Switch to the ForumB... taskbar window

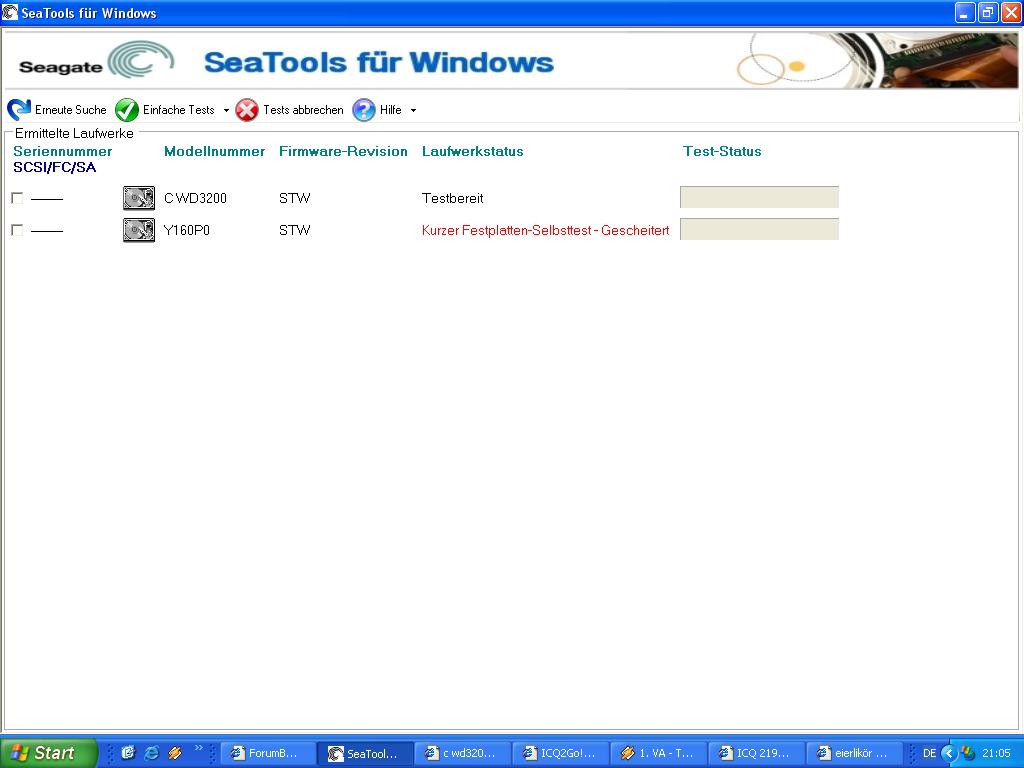268,753
